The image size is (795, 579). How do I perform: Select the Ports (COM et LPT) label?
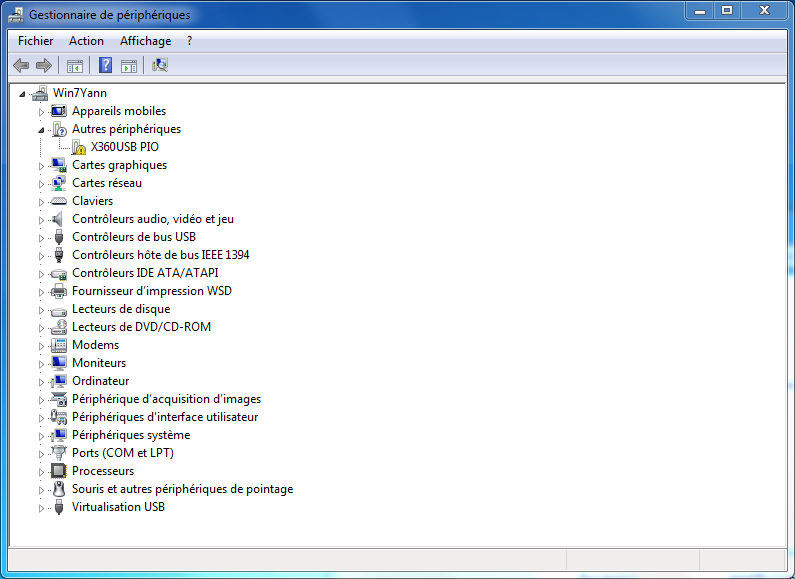(x=123, y=453)
